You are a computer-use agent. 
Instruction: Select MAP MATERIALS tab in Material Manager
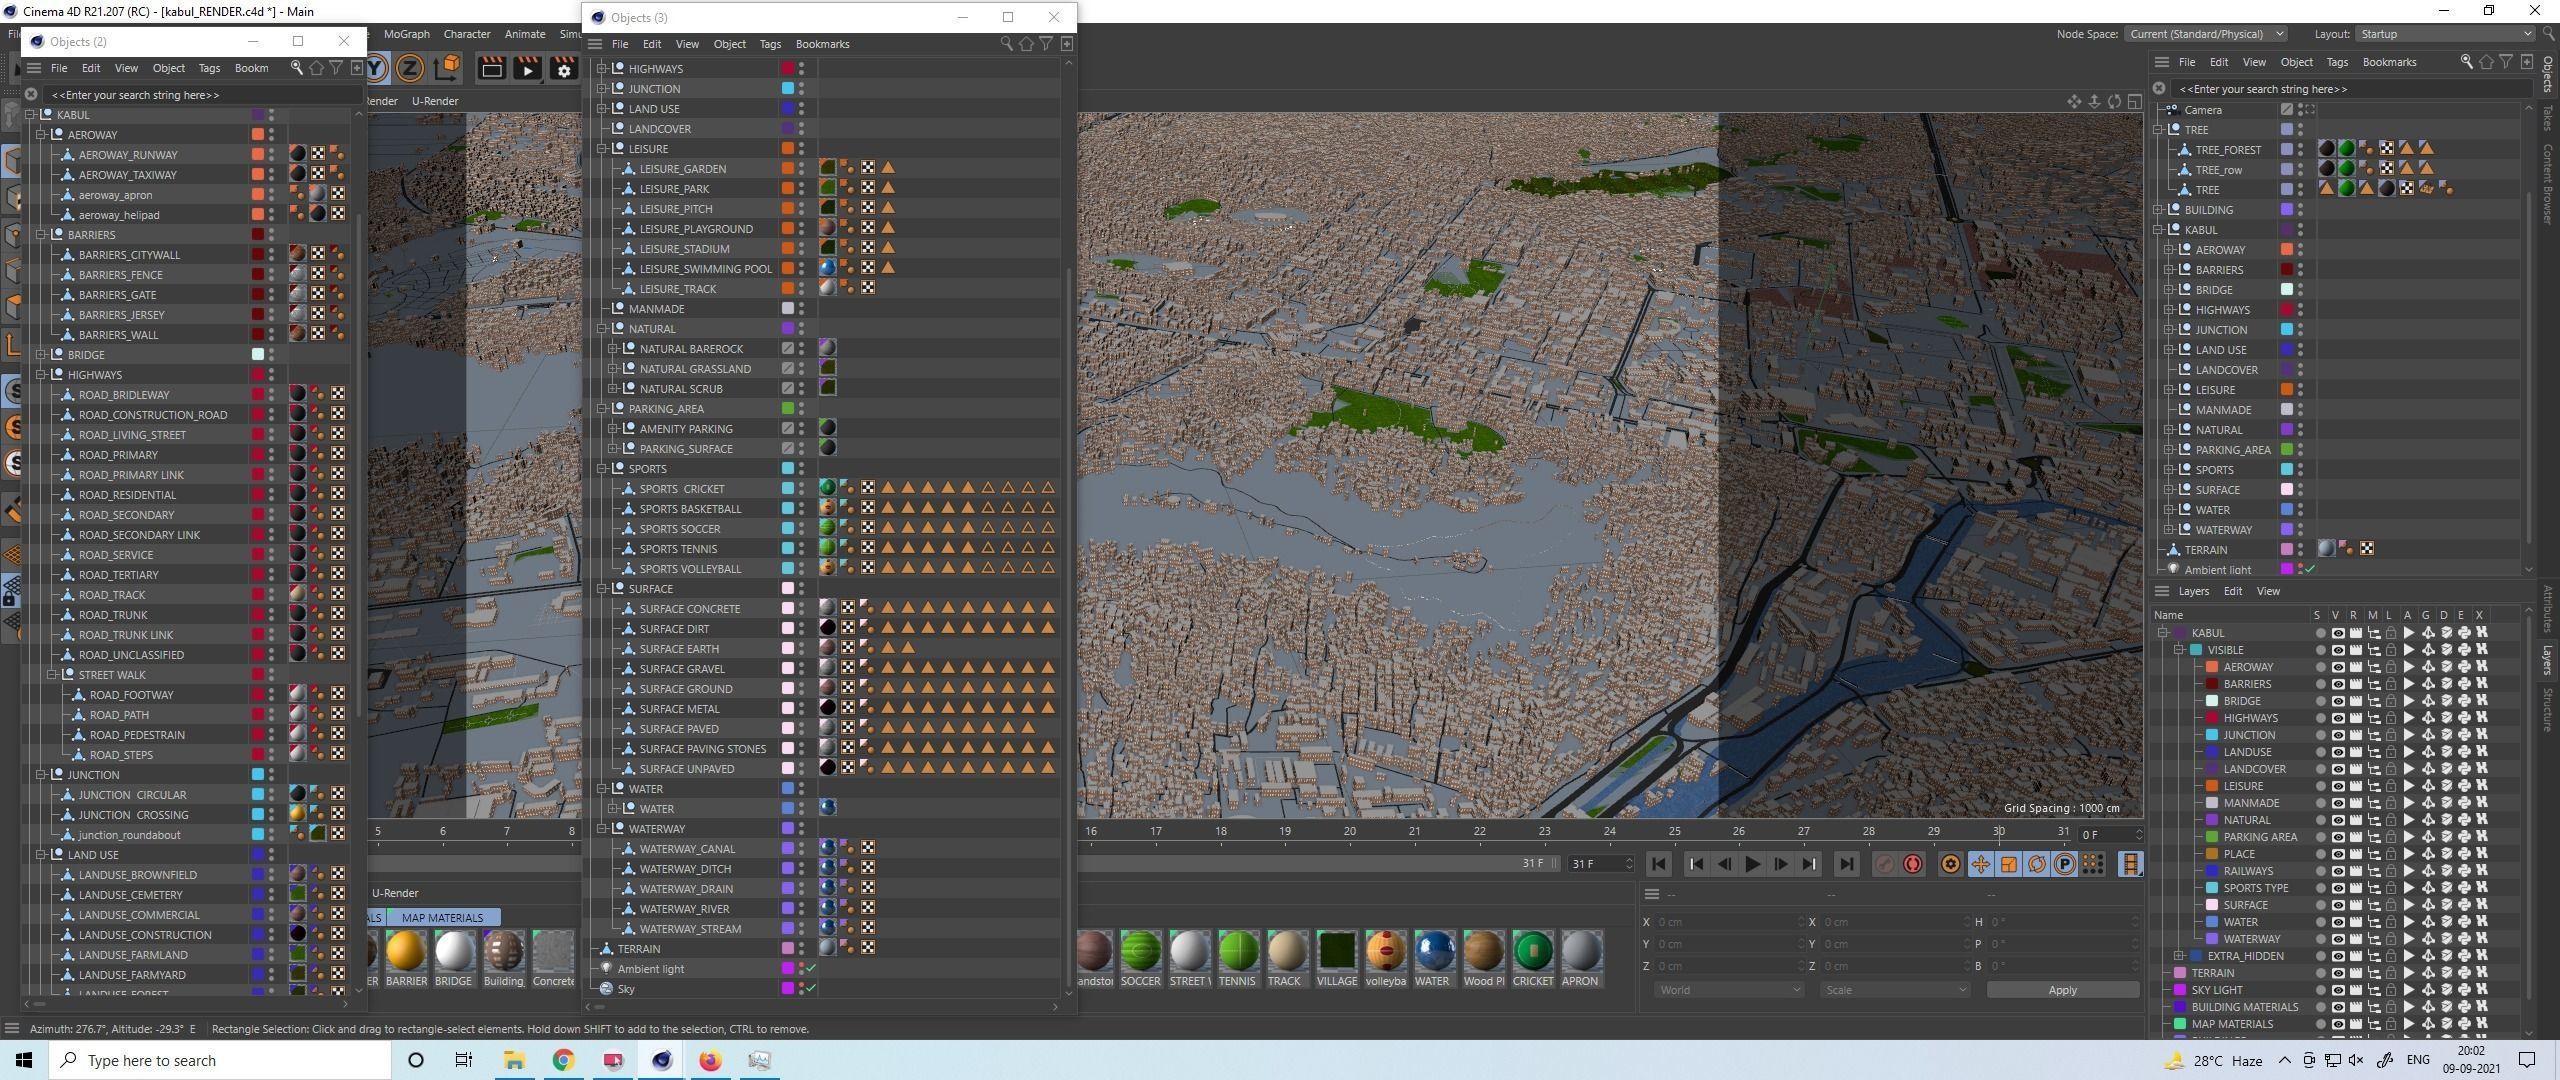click(x=442, y=918)
